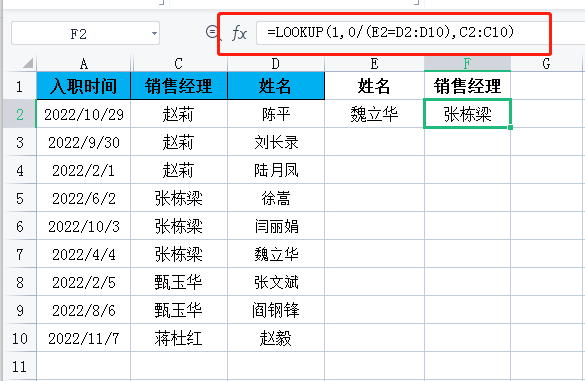The height and width of the screenshot is (381, 585).
Task: Click name cell 徐嵩
Action: [276, 198]
